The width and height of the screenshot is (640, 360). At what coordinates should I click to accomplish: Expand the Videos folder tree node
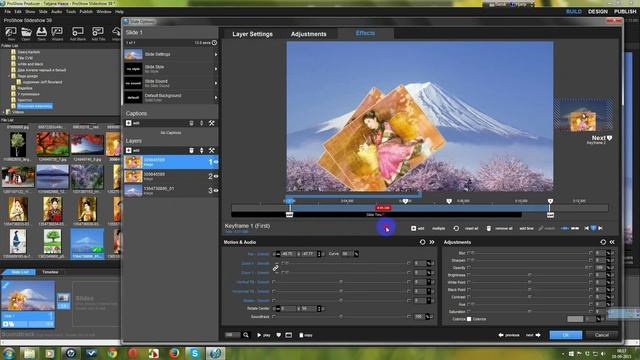click(x=4, y=112)
